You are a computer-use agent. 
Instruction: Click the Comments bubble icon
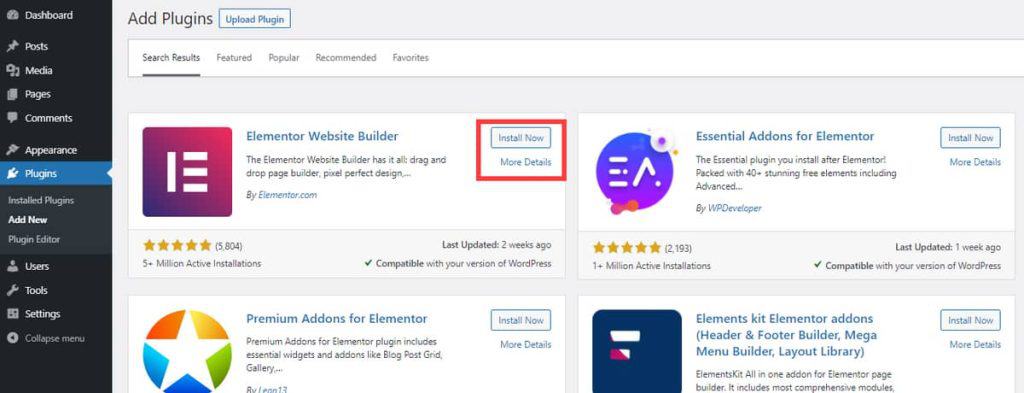click(12, 118)
